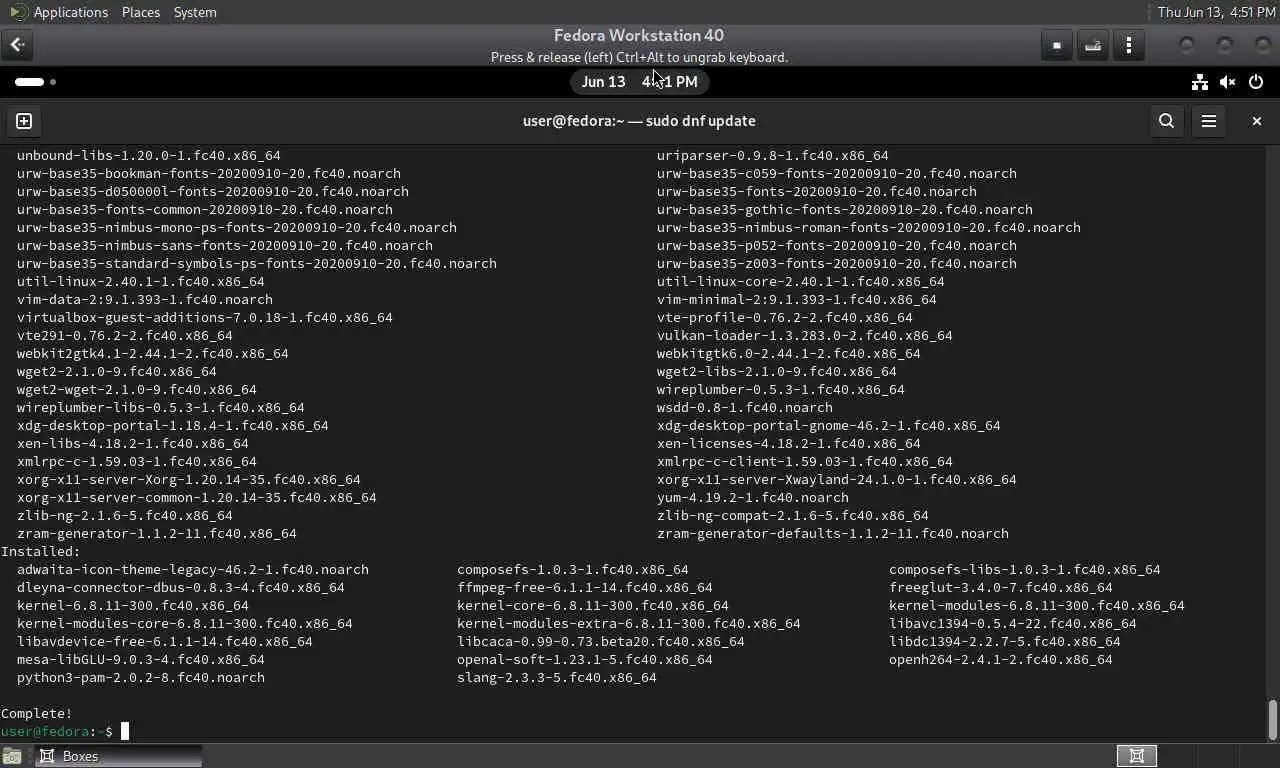The width and height of the screenshot is (1280, 768).
Task: Click the show desktop icon in bottom panel
Action: [x=11, y=756]
